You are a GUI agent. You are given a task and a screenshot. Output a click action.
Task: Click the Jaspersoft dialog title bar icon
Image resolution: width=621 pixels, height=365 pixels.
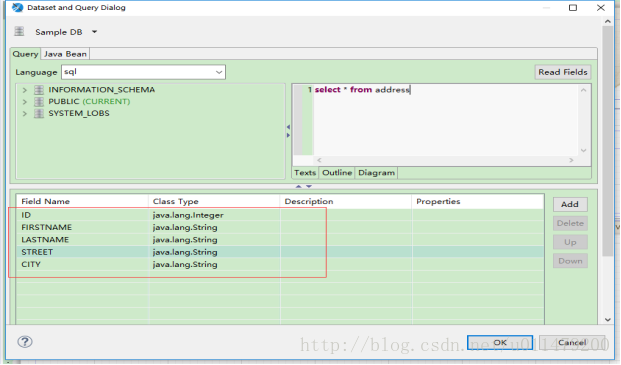click(17, 7)
